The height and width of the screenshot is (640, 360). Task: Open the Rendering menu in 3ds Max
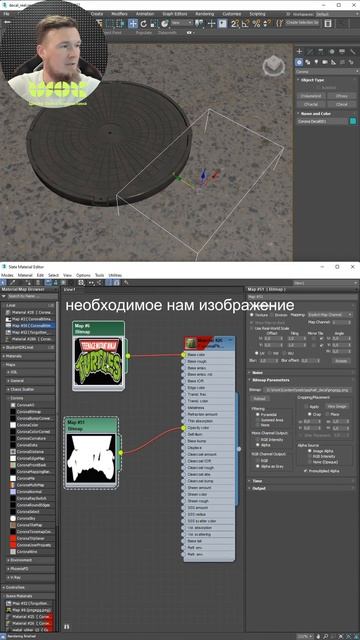tap(204, 14)
